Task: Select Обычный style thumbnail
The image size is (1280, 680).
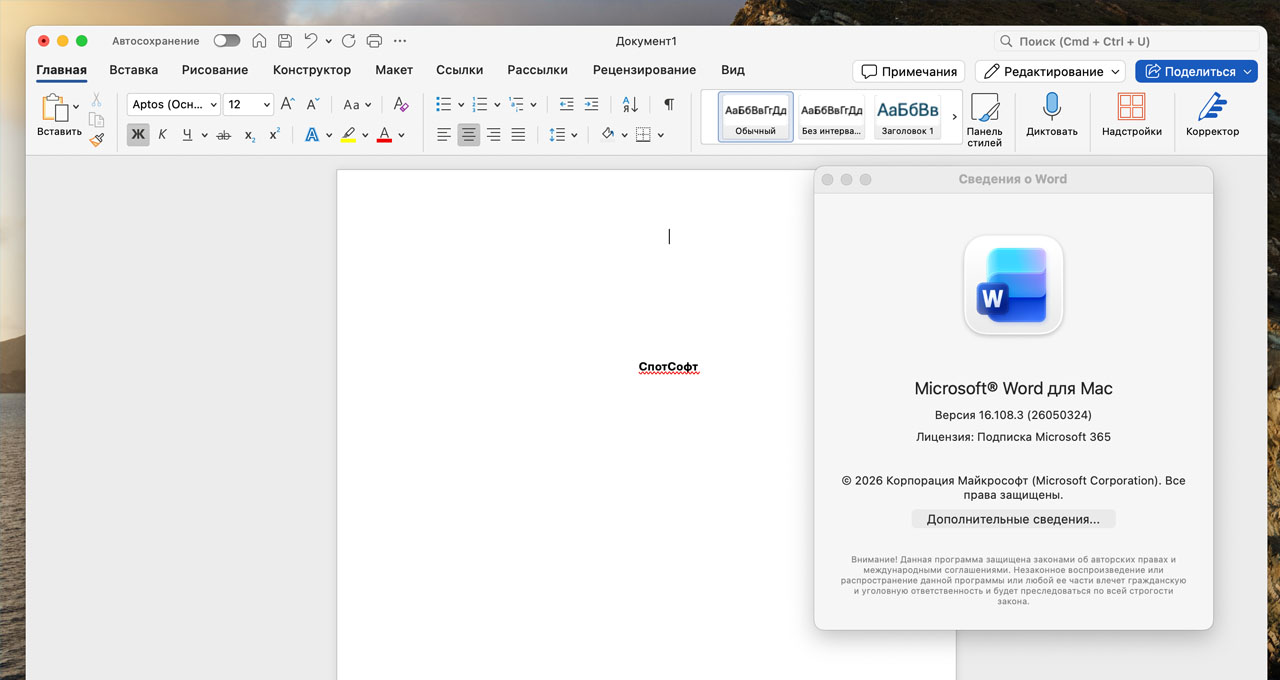Action: (756, 117)
